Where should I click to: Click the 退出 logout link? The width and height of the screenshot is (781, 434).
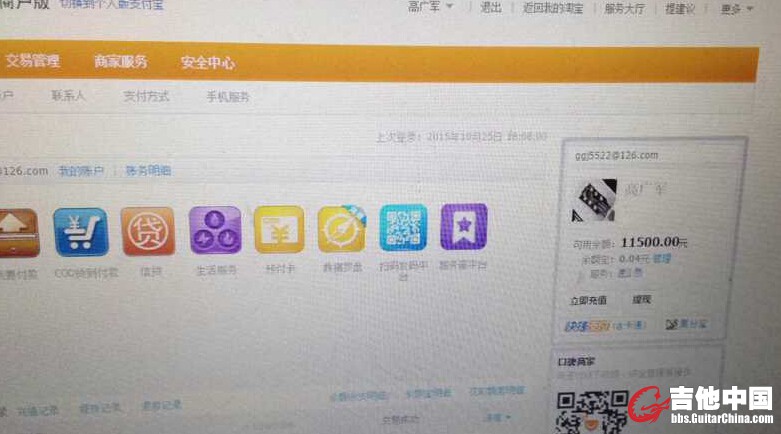tap(490, 7)
